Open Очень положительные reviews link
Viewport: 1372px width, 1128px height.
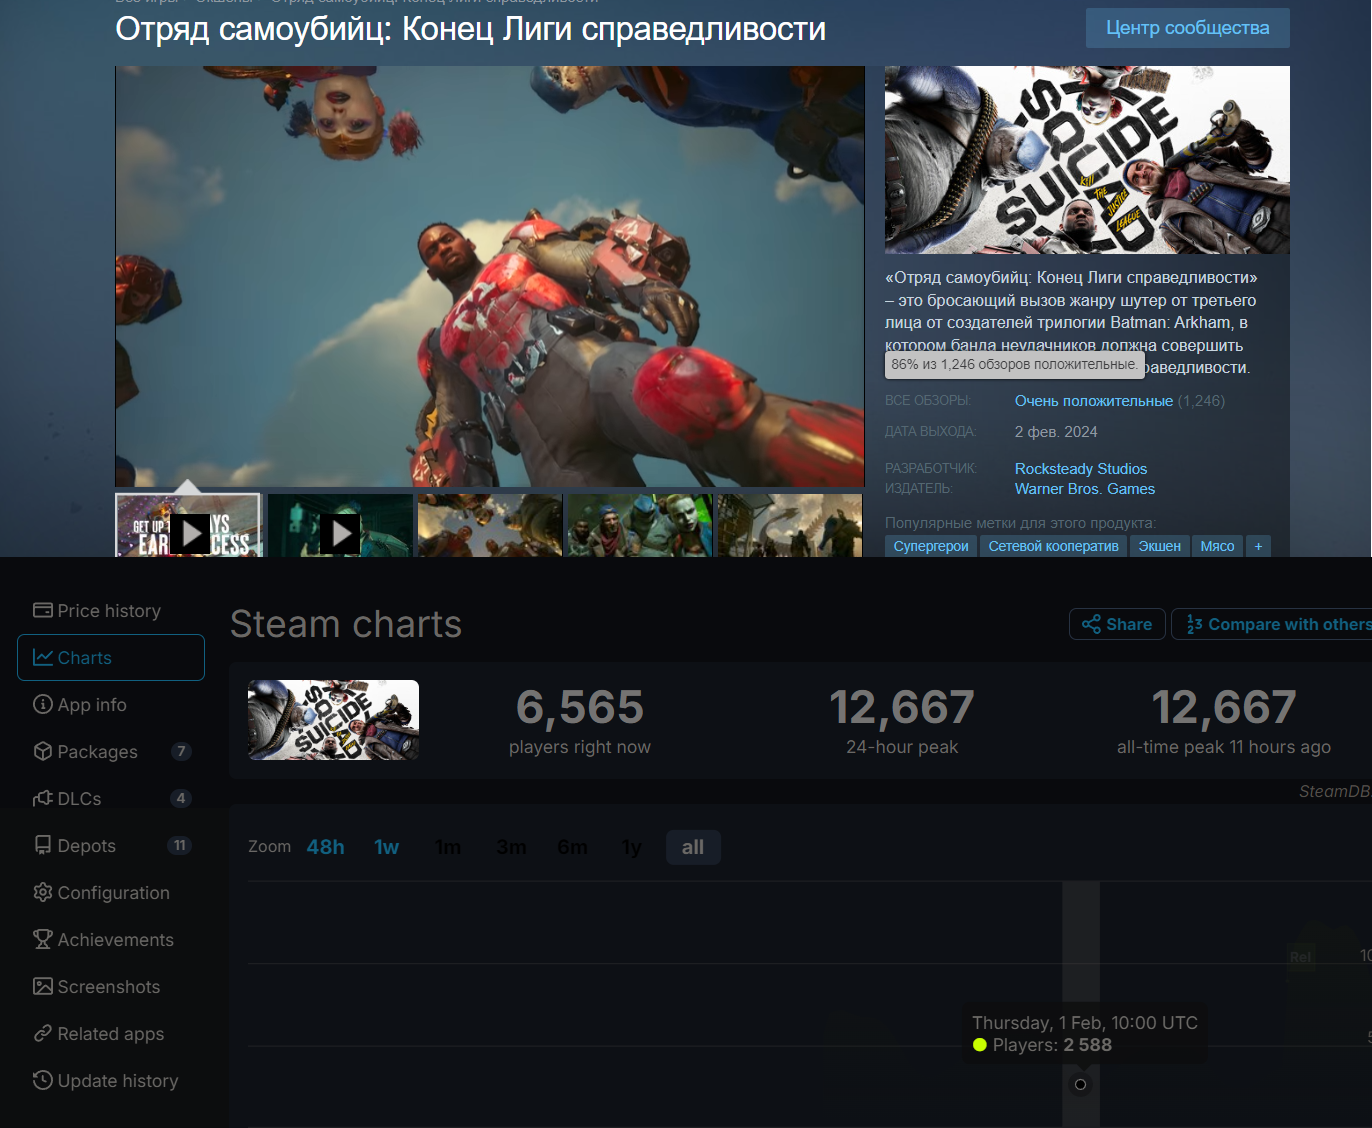click(1094, 401)
